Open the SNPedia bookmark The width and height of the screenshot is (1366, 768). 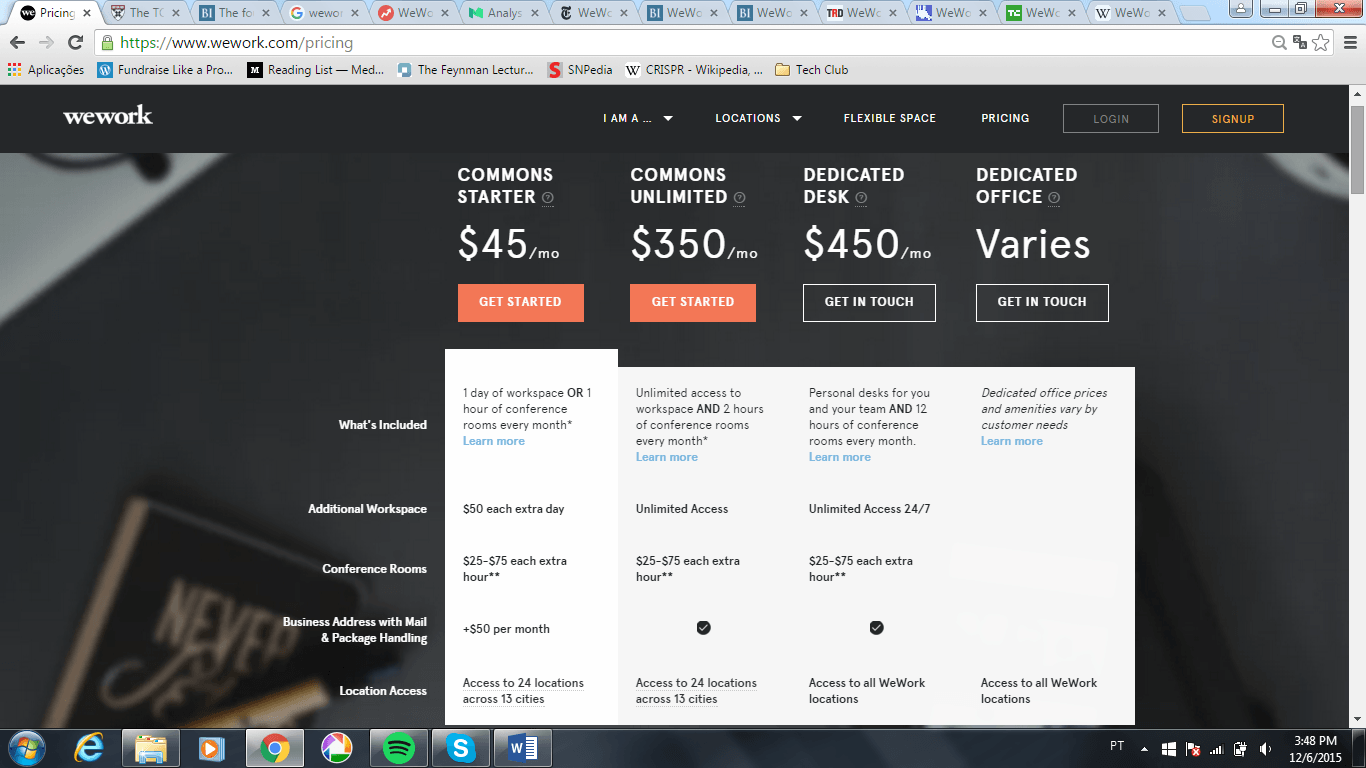(x=580, y=70)
